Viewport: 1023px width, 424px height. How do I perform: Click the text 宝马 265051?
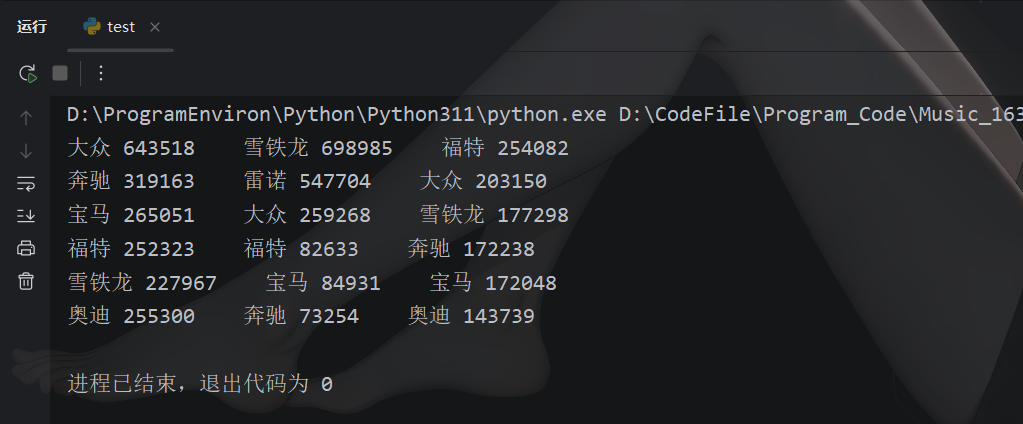click(x=131, y=215)
